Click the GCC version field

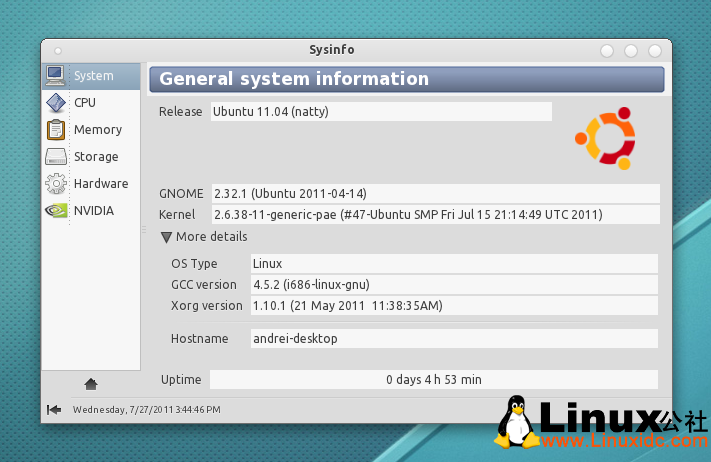453,284
